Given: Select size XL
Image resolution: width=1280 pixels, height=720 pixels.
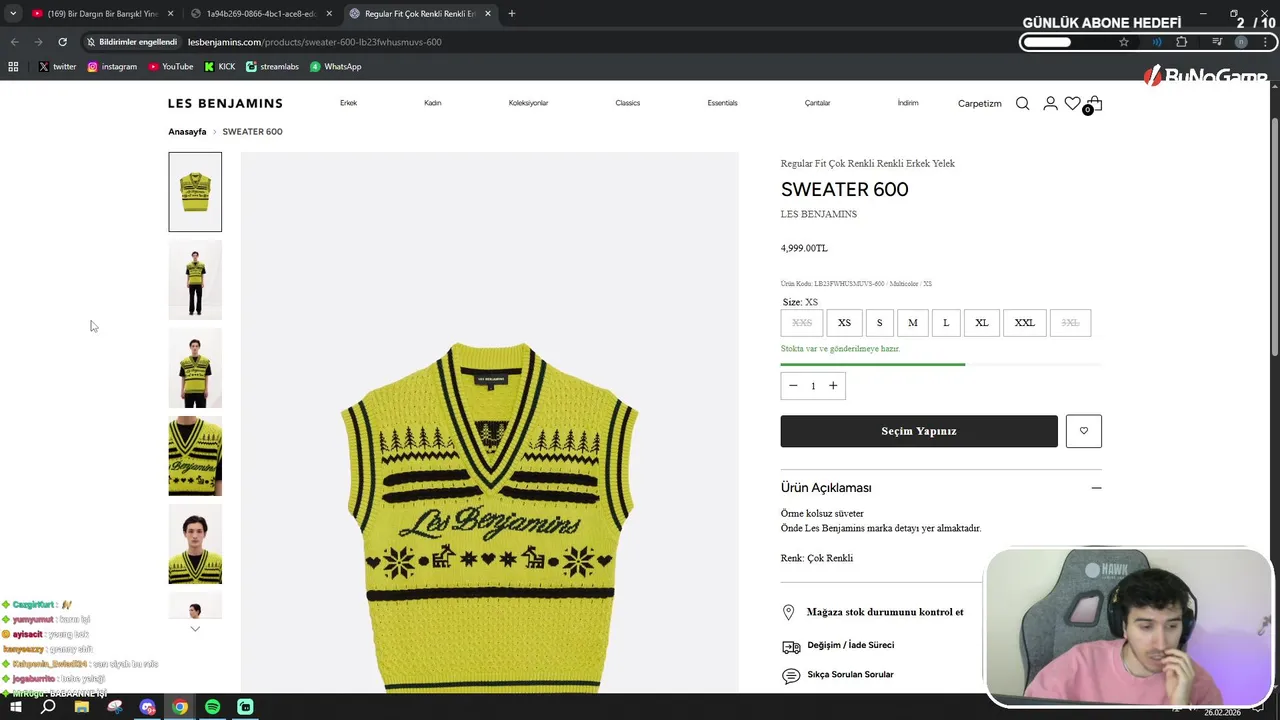Looking at the screenshot, I should [982, 323].
